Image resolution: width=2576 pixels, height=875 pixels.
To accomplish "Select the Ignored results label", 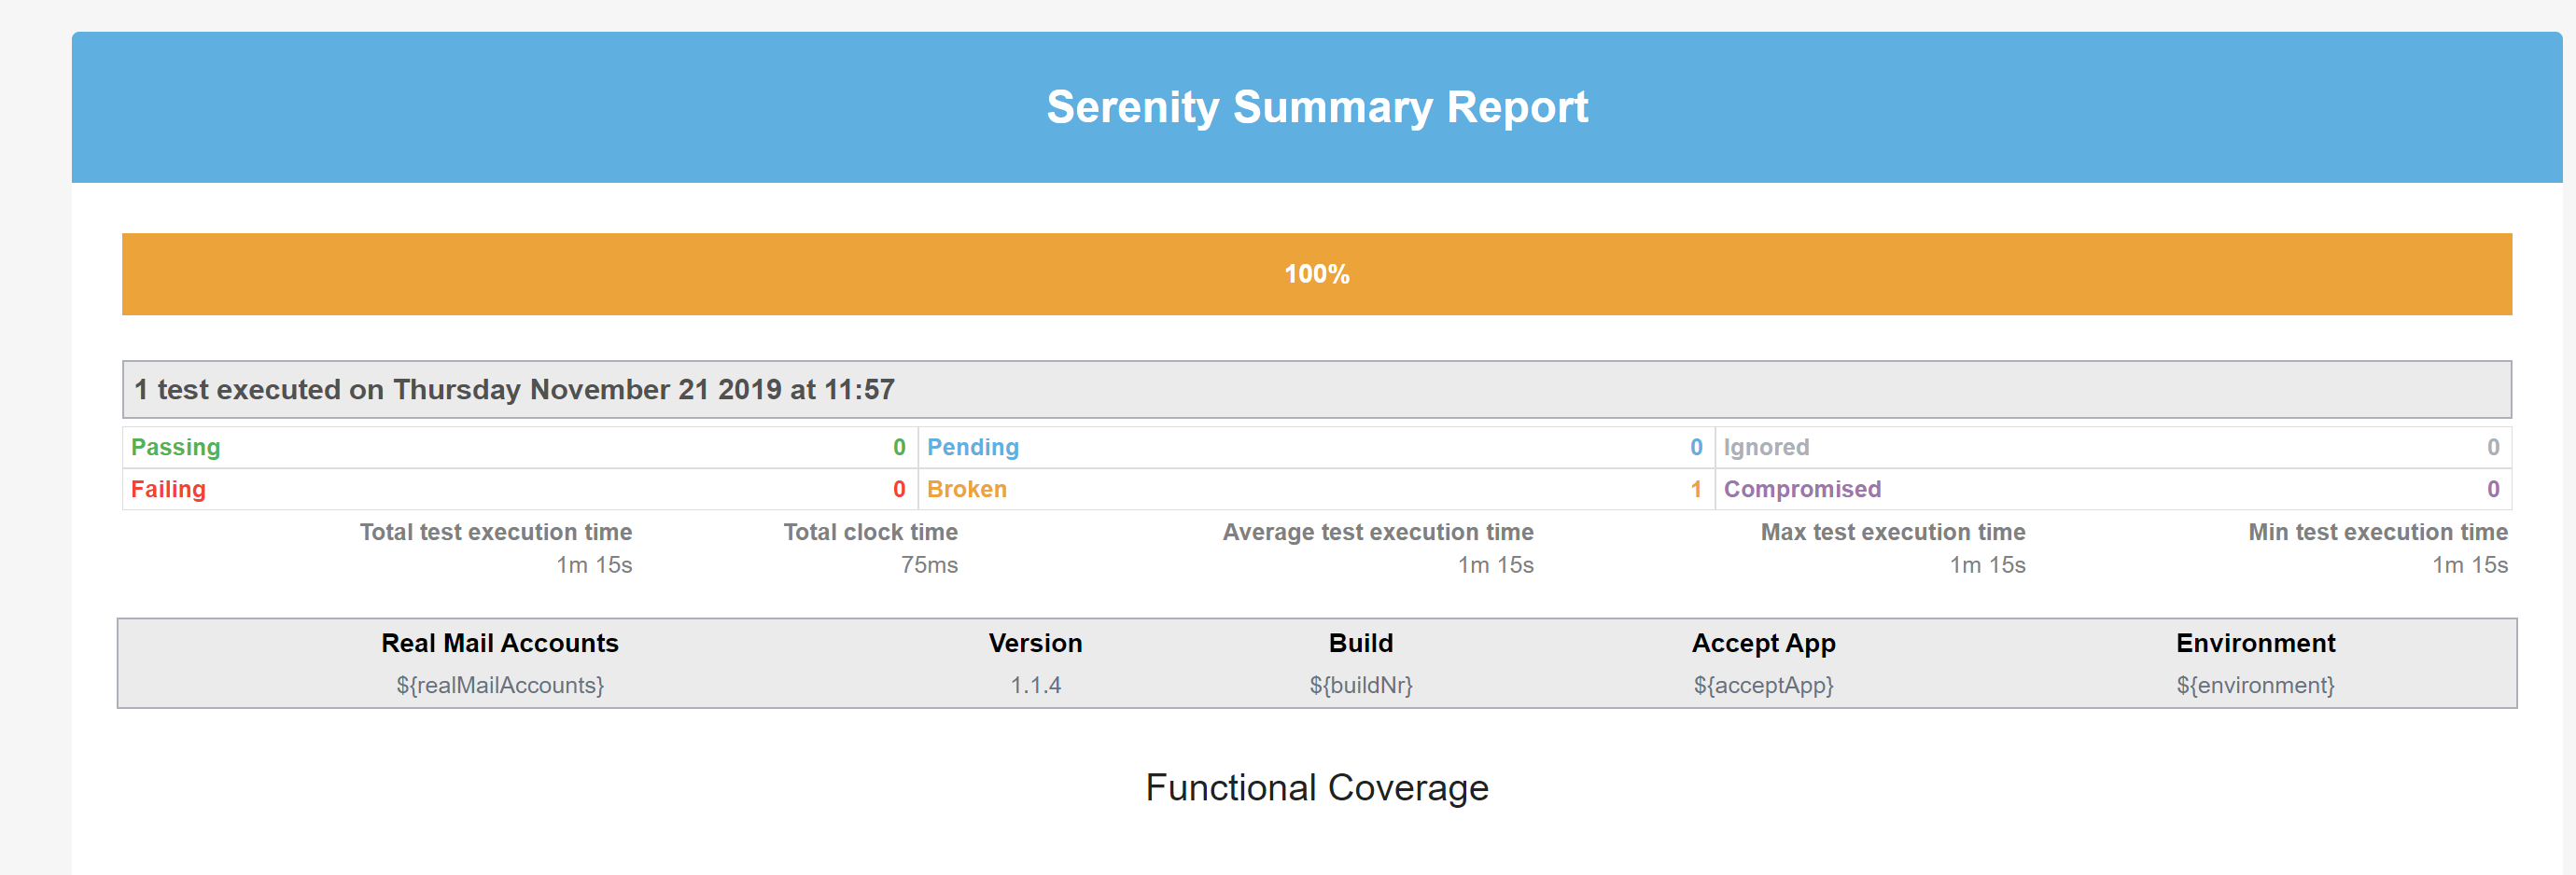I will (x=1766, y=447).
